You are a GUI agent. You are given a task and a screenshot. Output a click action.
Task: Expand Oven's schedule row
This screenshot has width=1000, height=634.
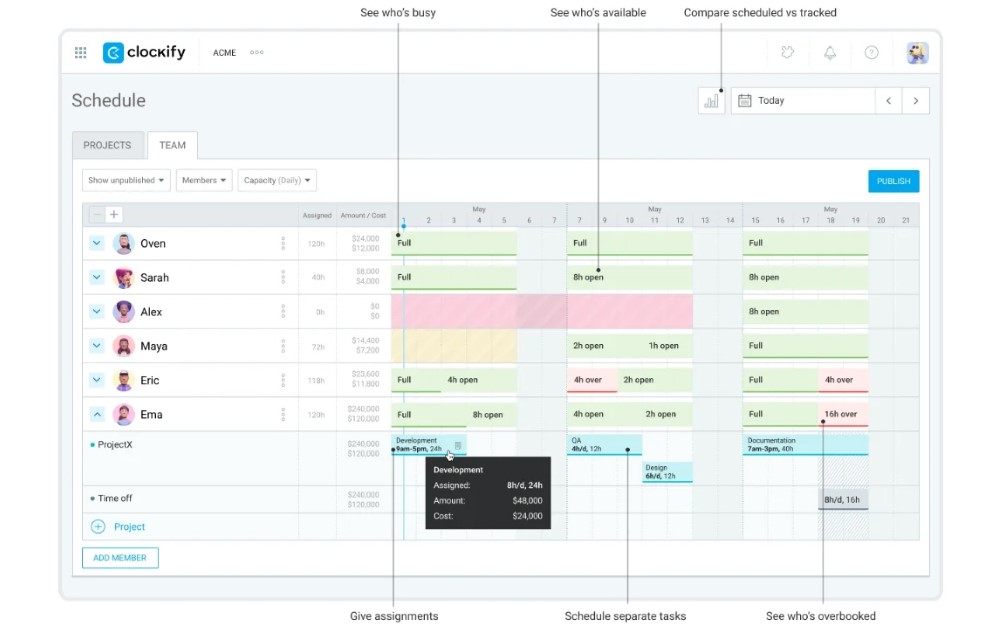point(96,243)
